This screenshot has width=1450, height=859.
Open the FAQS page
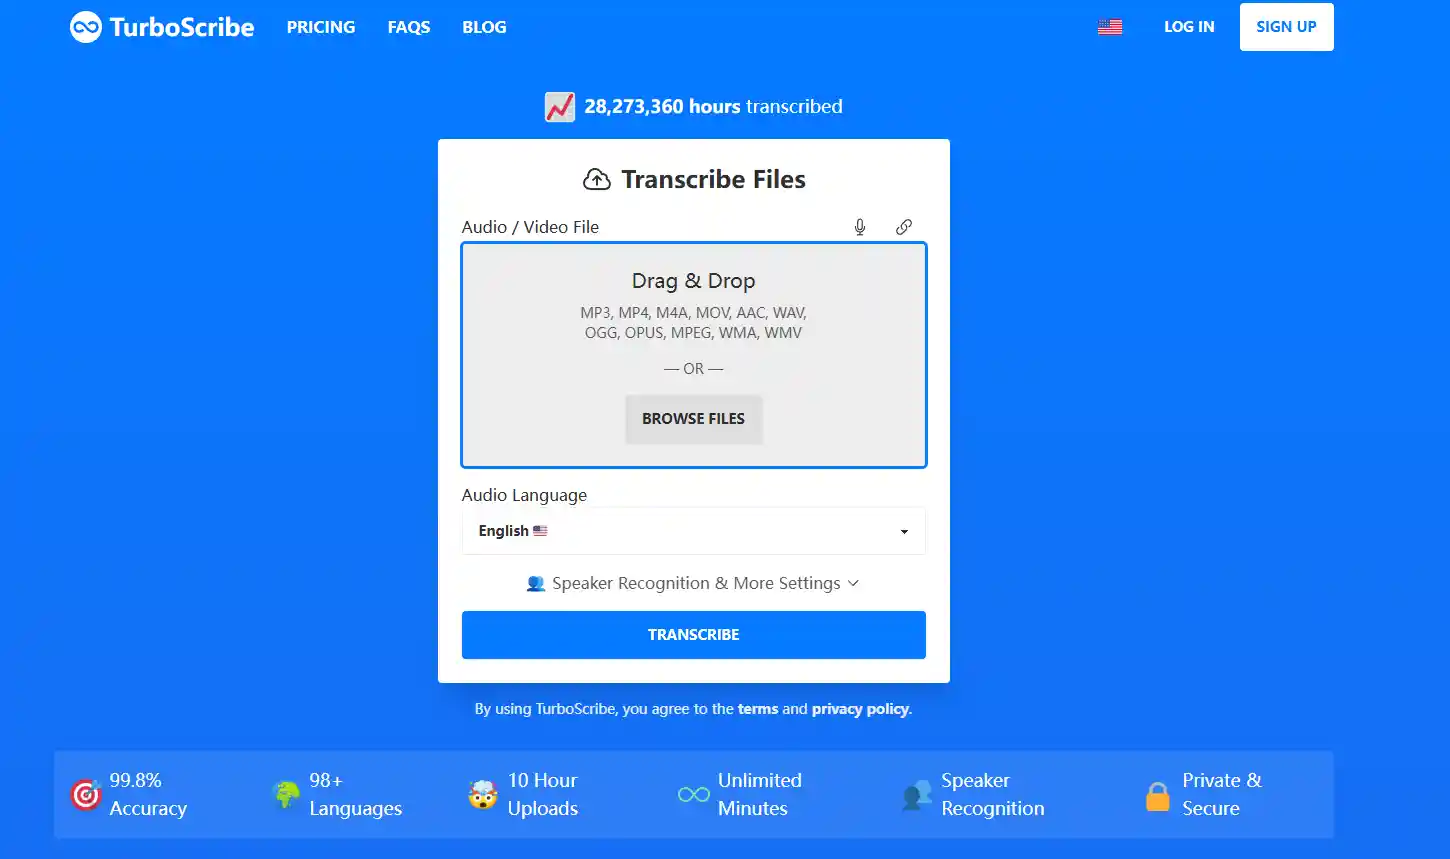point(408,27)
